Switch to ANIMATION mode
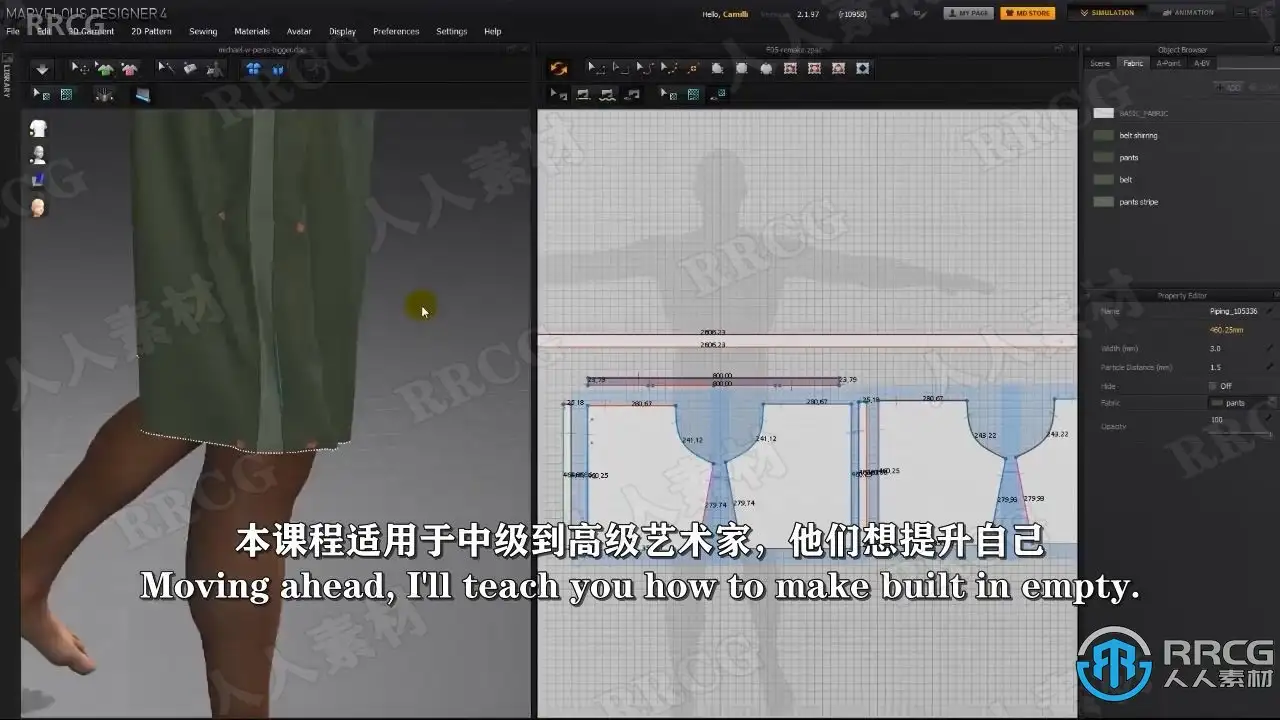The width and height of the screenshot is (1280, 720). pyautogui.click(x=1188, y=13)
